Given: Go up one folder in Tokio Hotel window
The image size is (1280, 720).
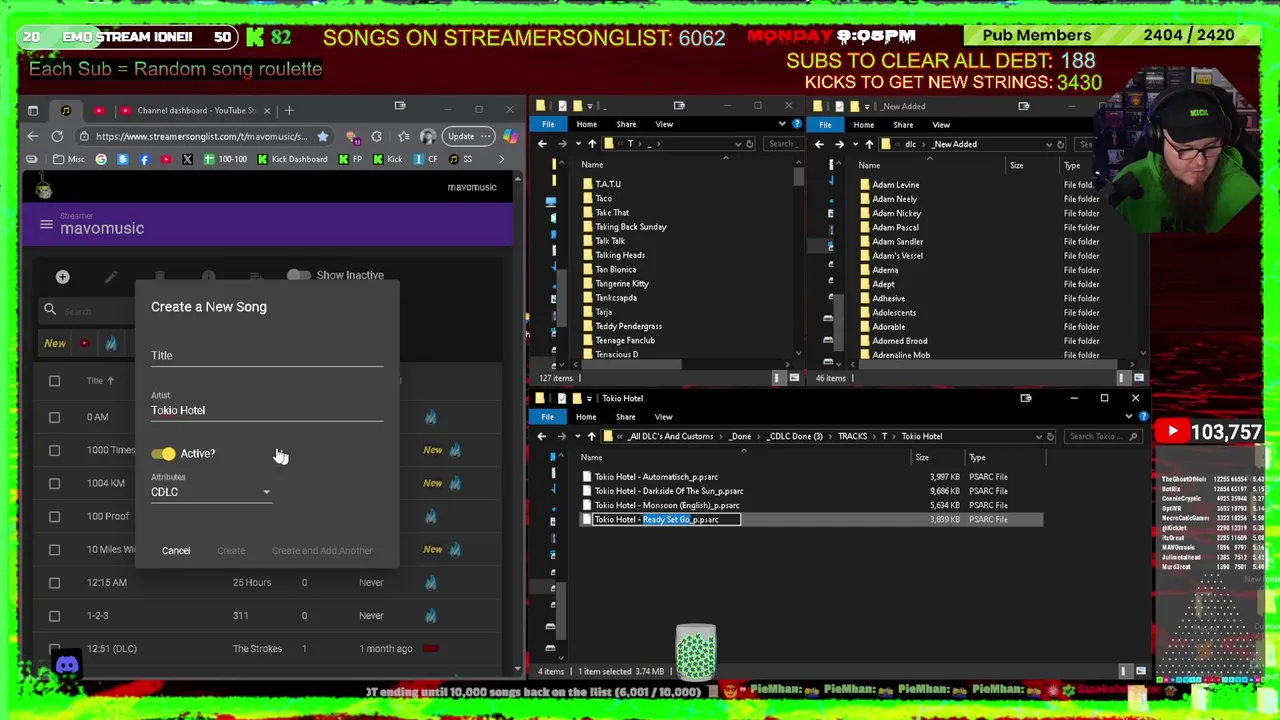Looking at the screenshot, I should (x=591, y=436).
